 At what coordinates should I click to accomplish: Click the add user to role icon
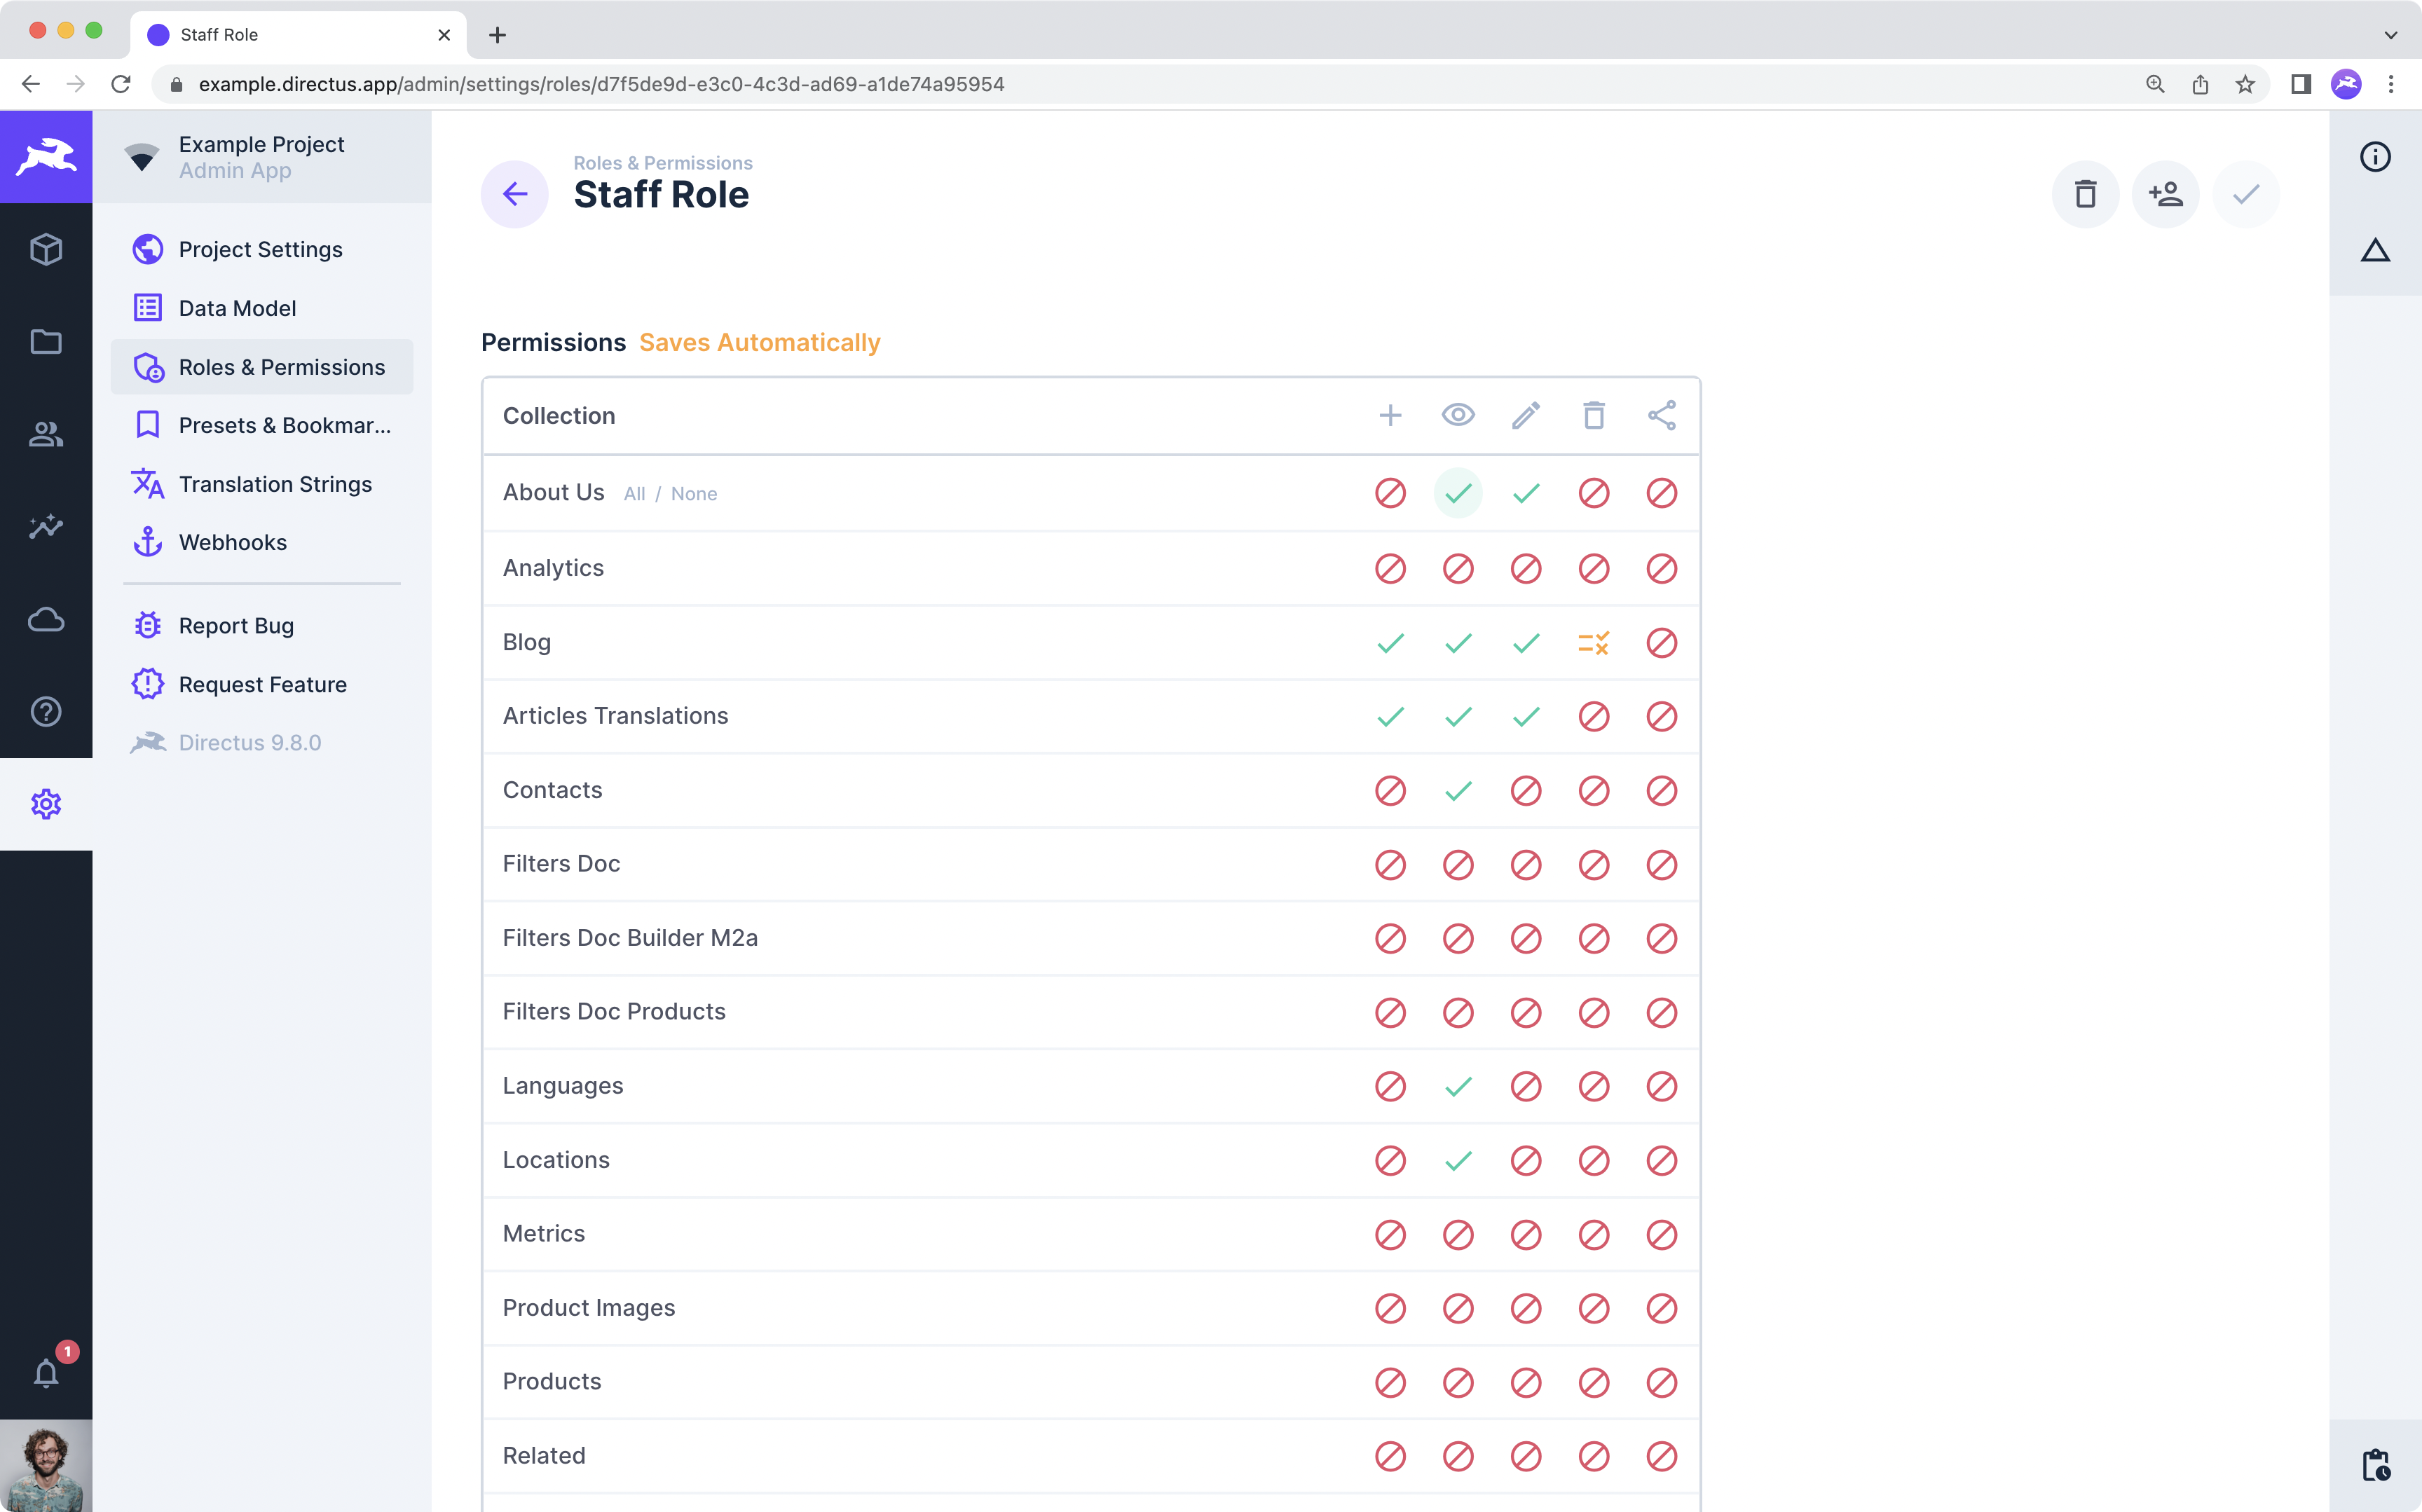click(x=2165, y=194)
